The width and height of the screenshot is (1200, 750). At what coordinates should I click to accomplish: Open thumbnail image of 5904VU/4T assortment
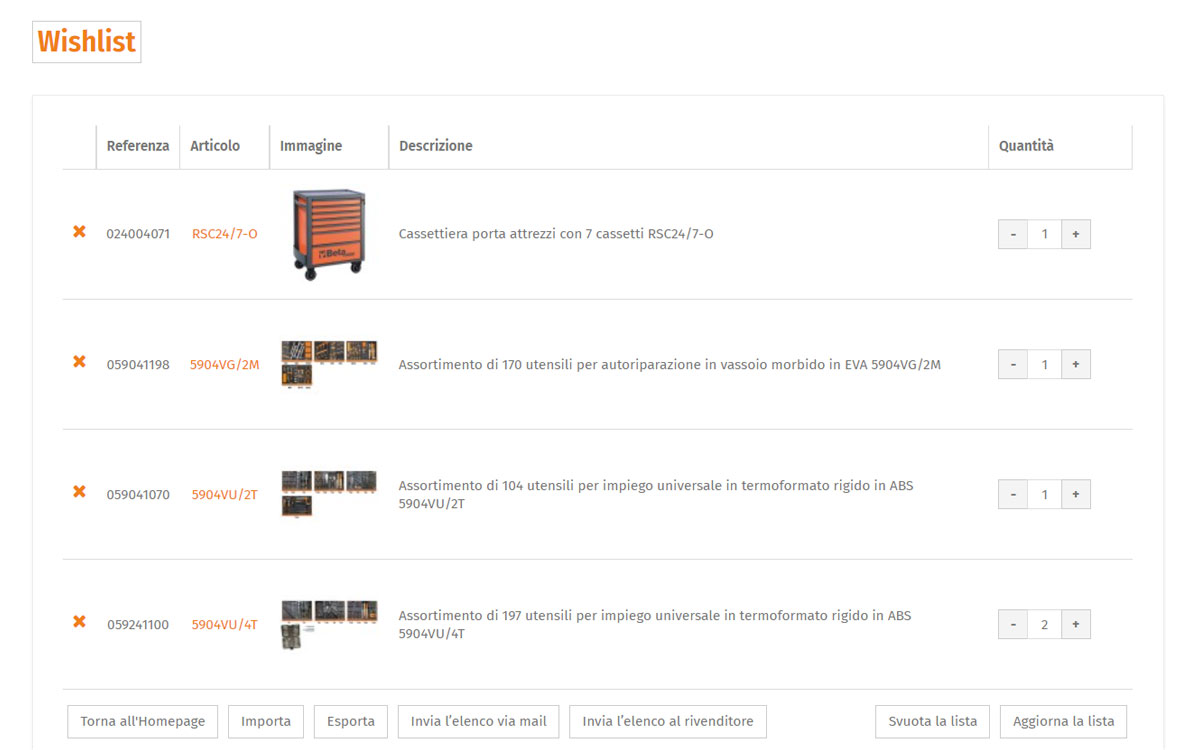[x=329, y=625]
